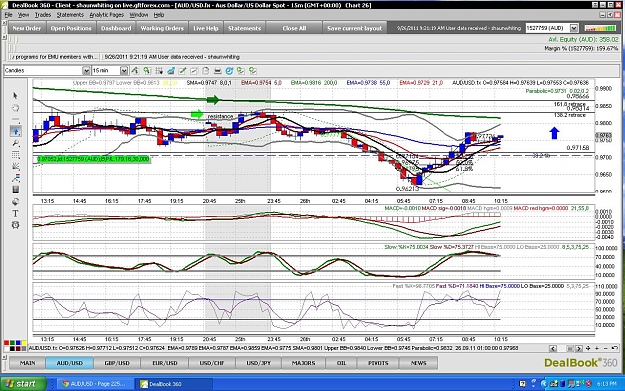Switch to the AUD/USD tab

(70, 363)
